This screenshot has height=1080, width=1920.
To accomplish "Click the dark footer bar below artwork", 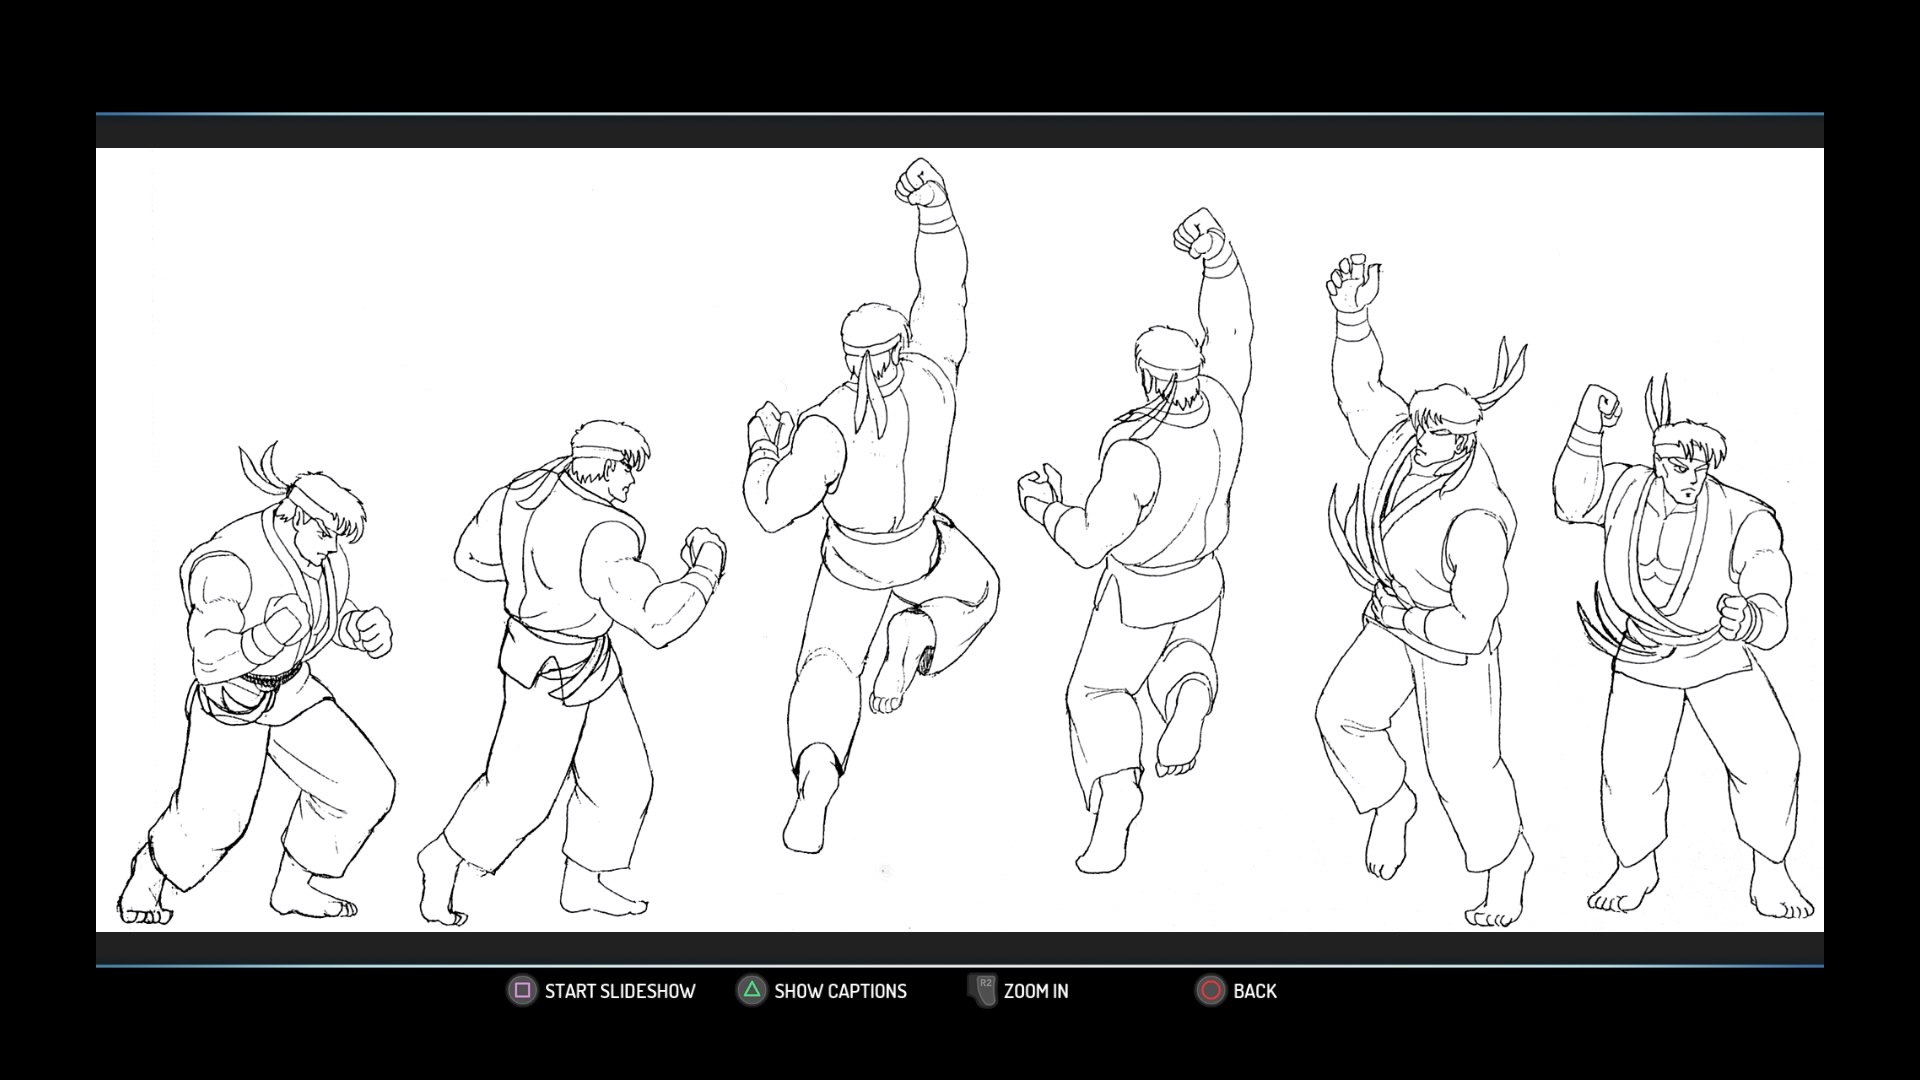I will click(960, 948).
